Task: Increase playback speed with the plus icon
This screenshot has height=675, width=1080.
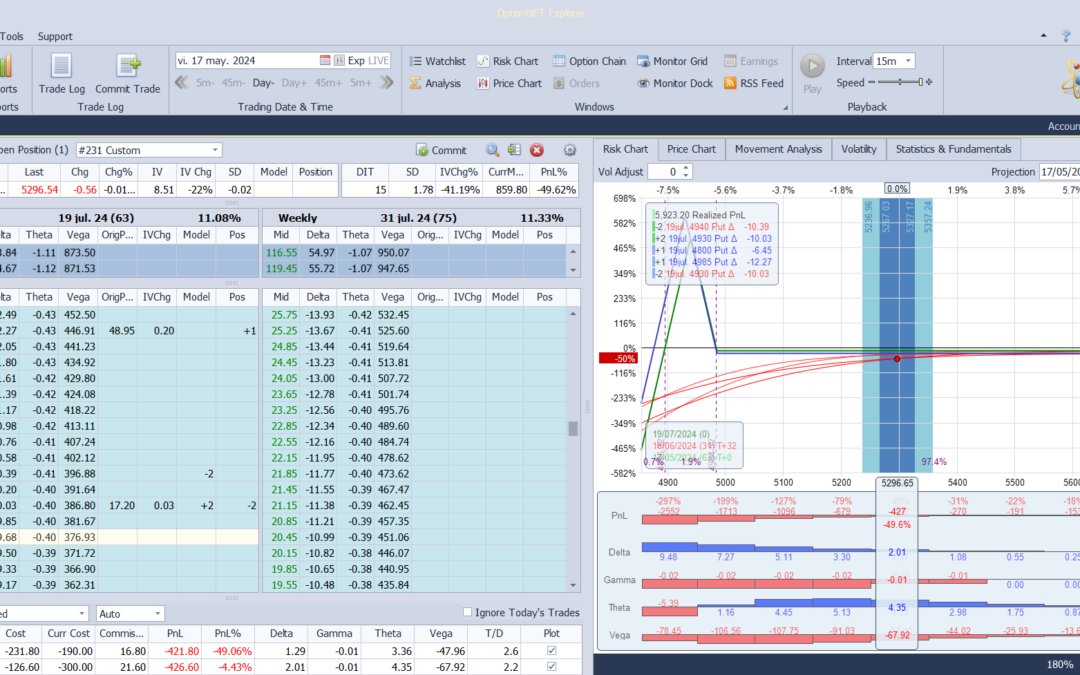Action: click(x=929, y=83)
